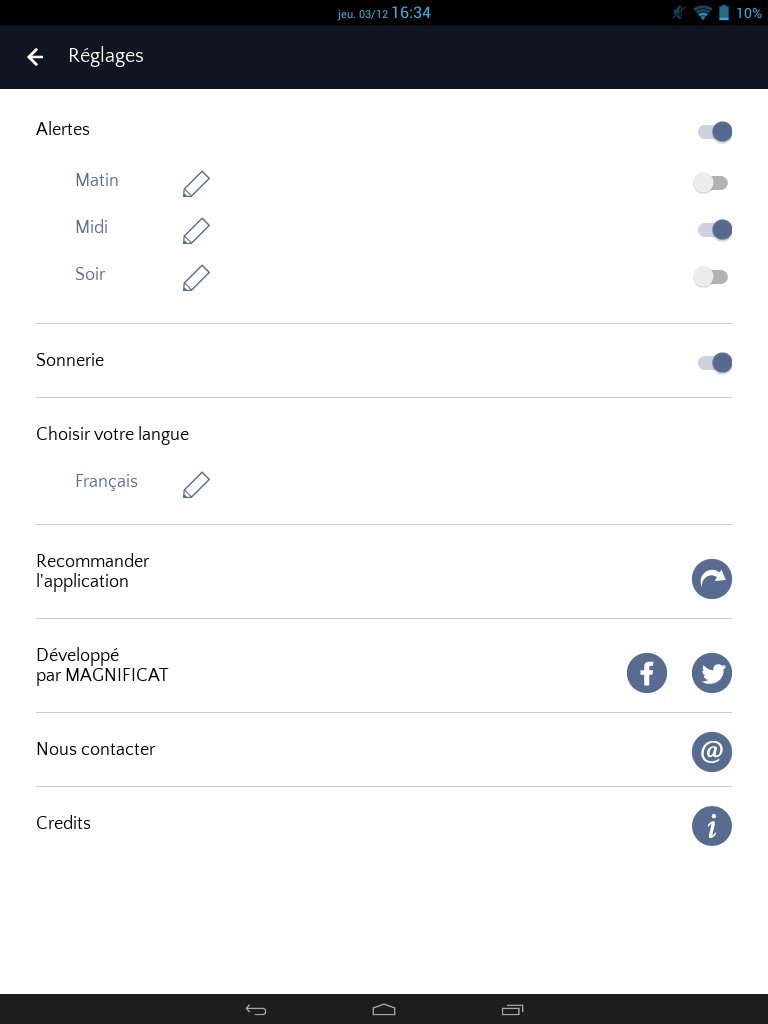Disable the Alertes main switch
768x1024 pixels.
coord(715,131)
